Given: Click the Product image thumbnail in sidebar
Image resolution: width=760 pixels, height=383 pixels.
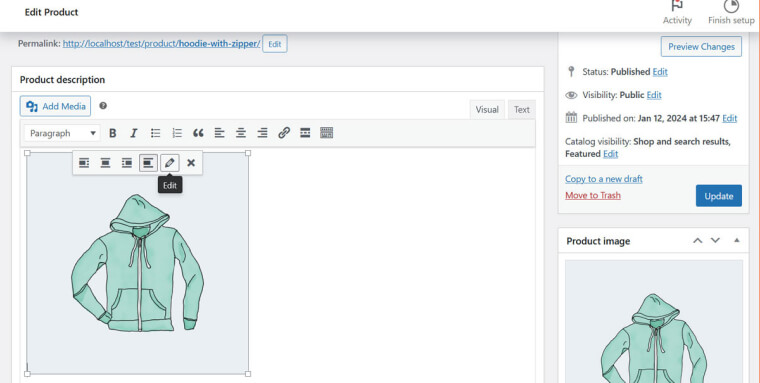Looking at the screenshot, I should [653, 321].
